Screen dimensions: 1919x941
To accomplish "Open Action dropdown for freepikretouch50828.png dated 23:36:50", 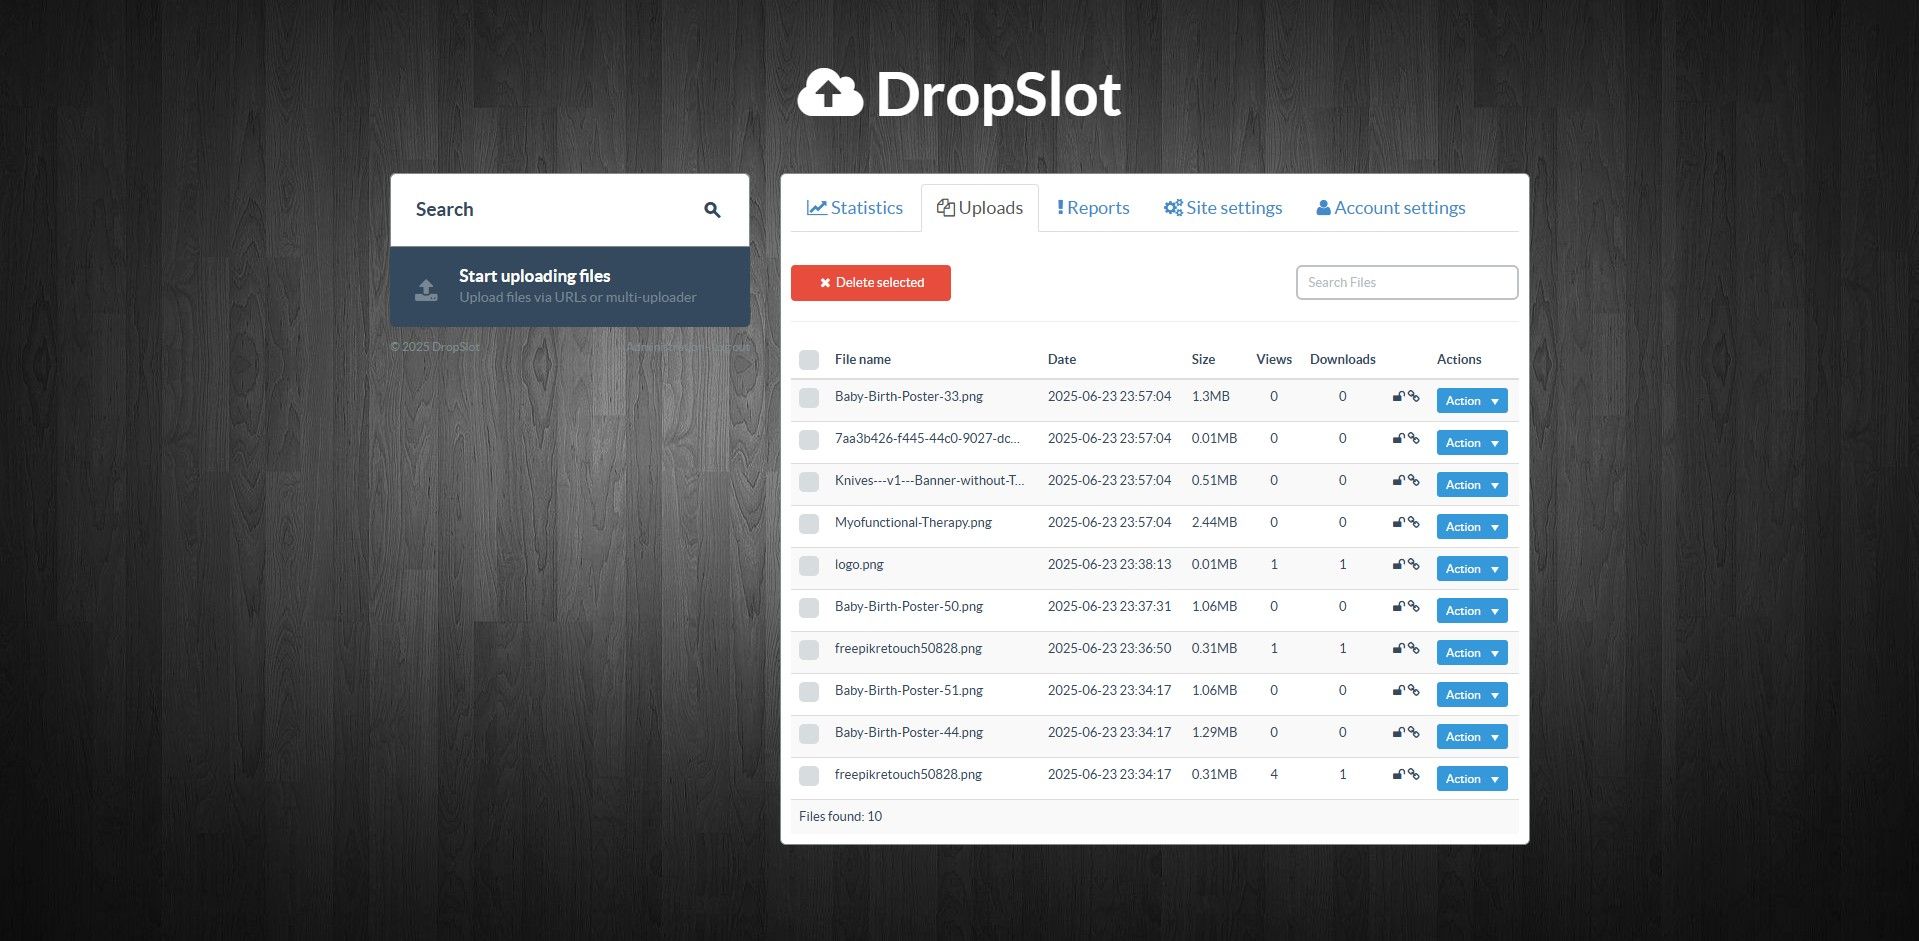I will tap(1472, 653).
